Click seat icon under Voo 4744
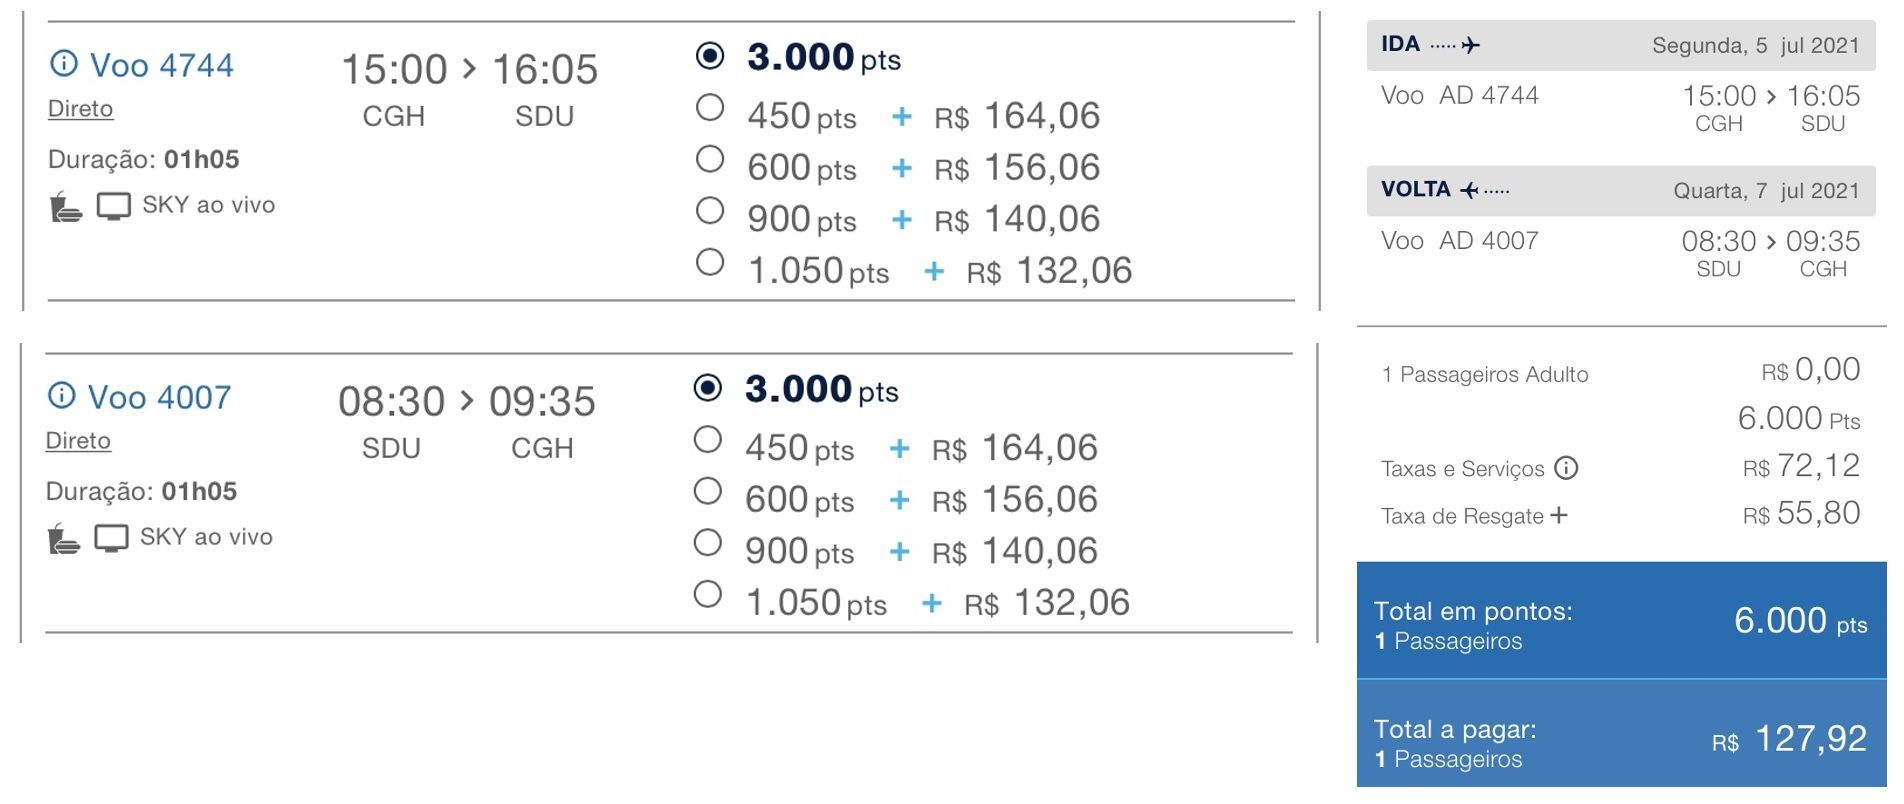Viewport: 1904px width, 804px height. point(65,206)
